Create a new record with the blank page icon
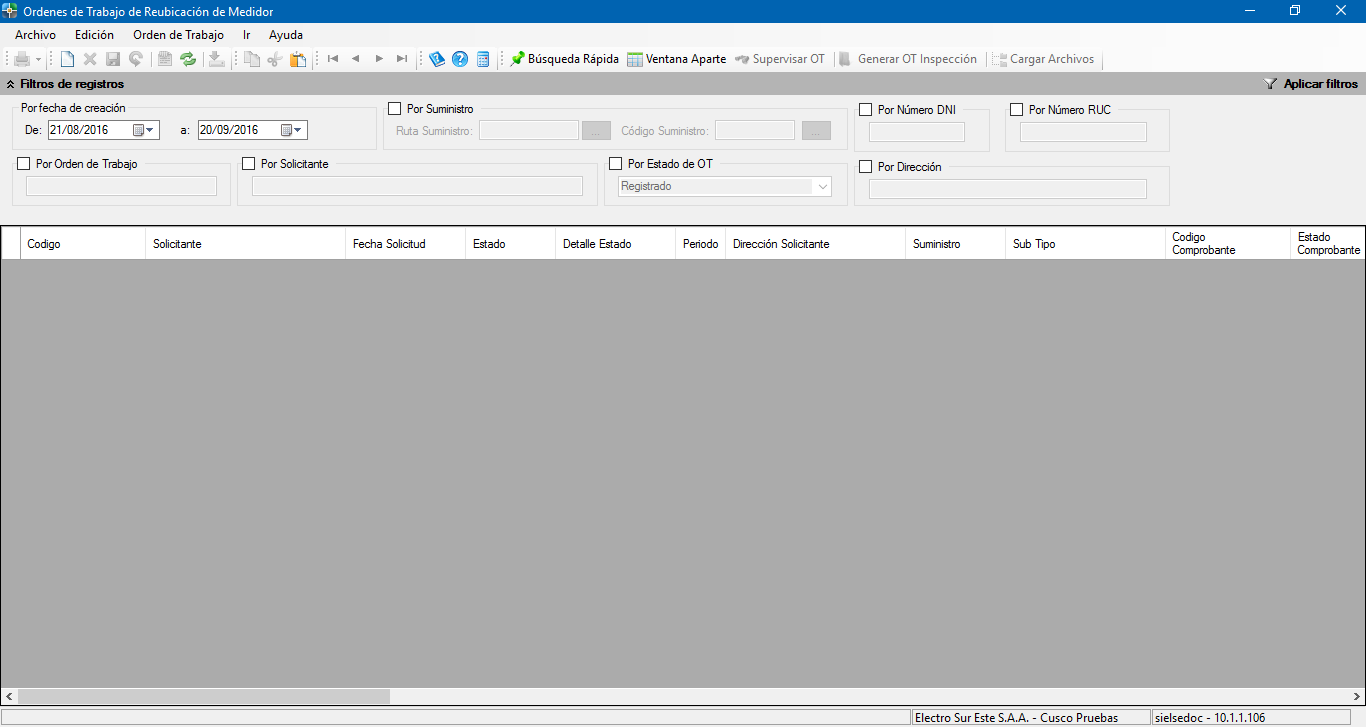This screenshot has width=1366, height=727. click(67, 60)
